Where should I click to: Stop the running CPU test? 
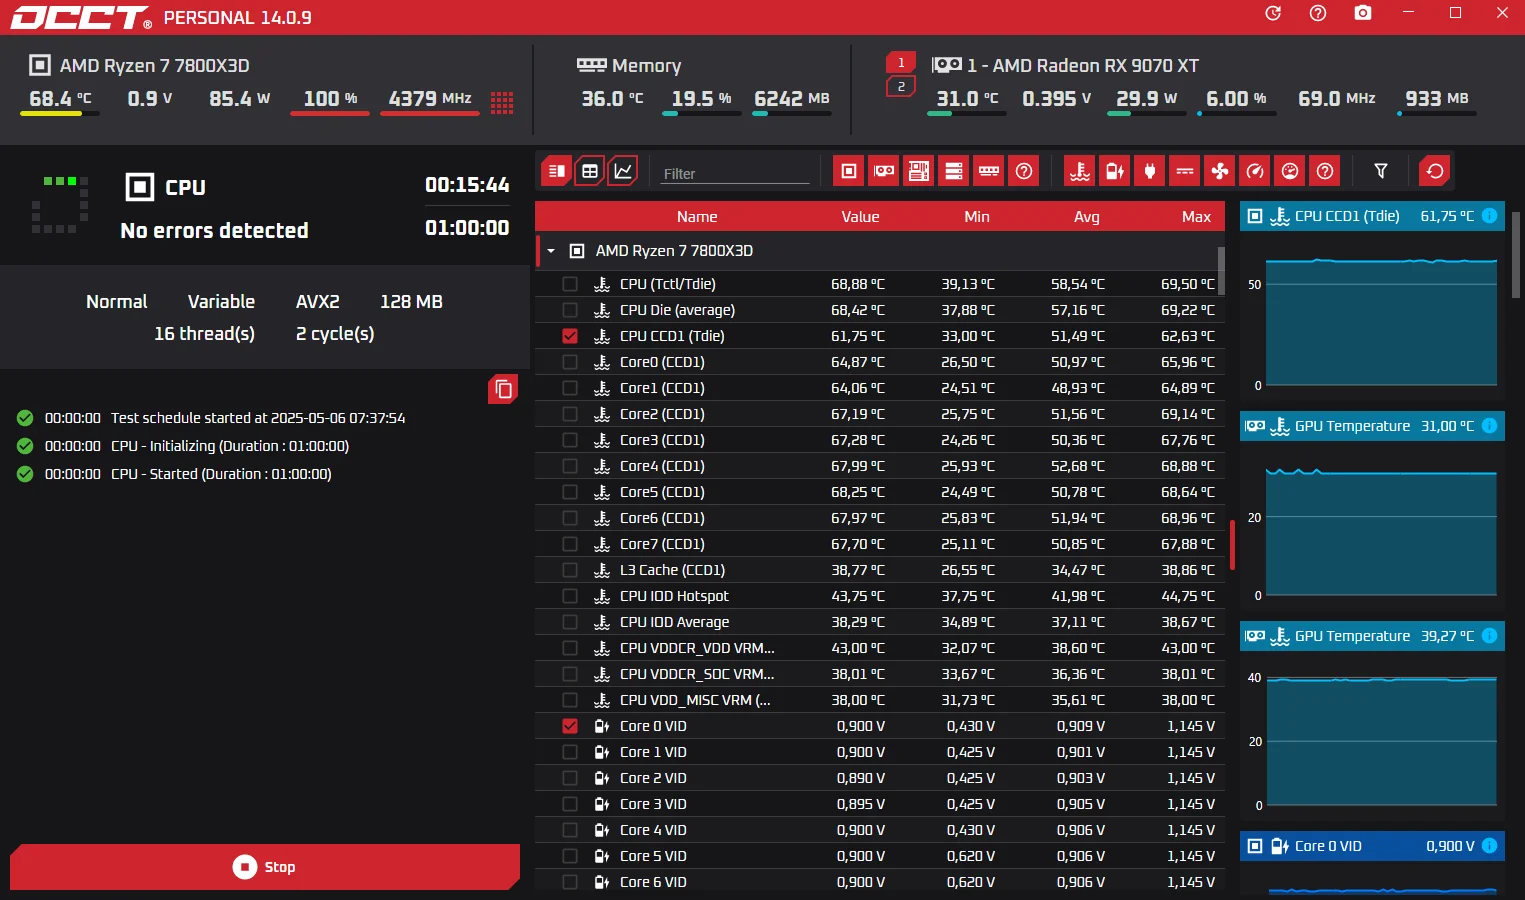(x=265, y=867)
